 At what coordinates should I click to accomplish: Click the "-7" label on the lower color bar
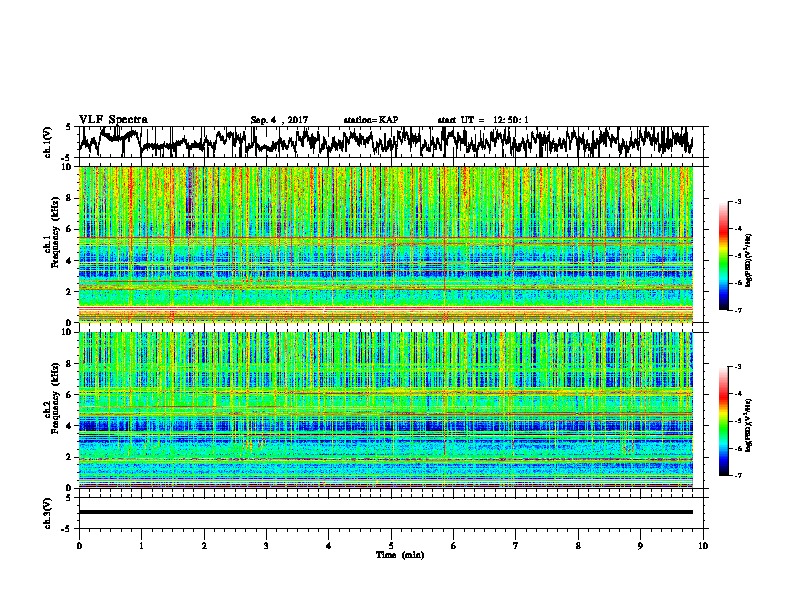coord(737,475)
